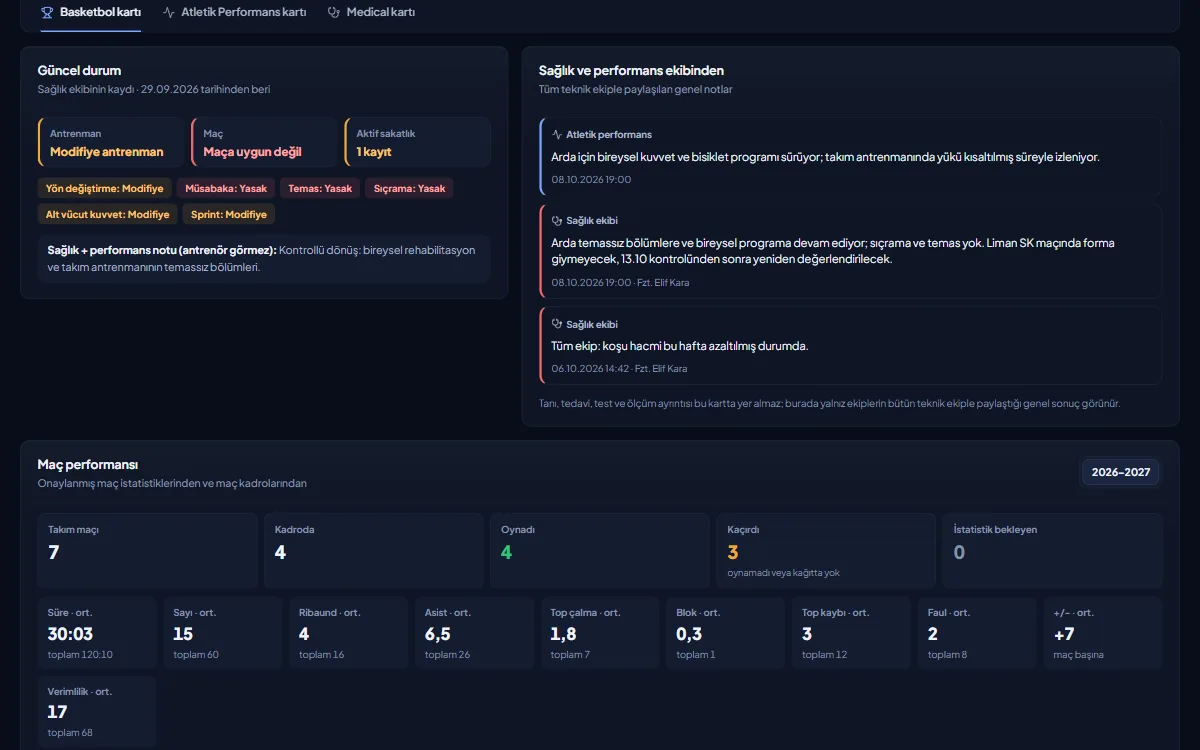Select the İstatistik bekleyen stat card
The image size is (1200, 750).
[1052, 551]
